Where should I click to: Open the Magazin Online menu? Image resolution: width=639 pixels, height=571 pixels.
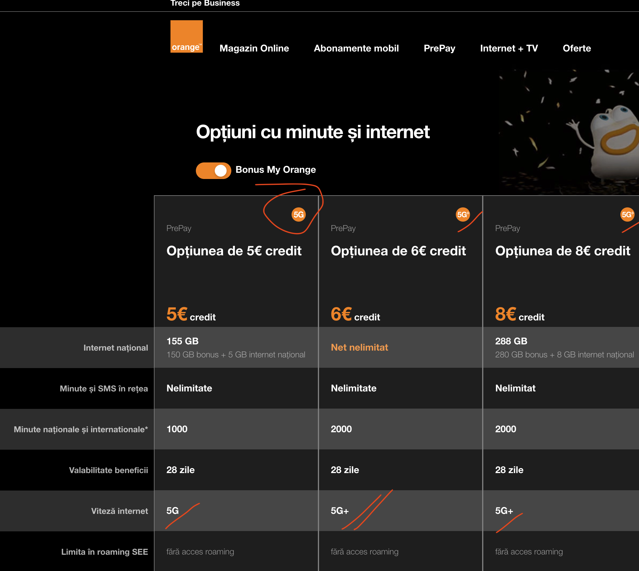(254, 49)
